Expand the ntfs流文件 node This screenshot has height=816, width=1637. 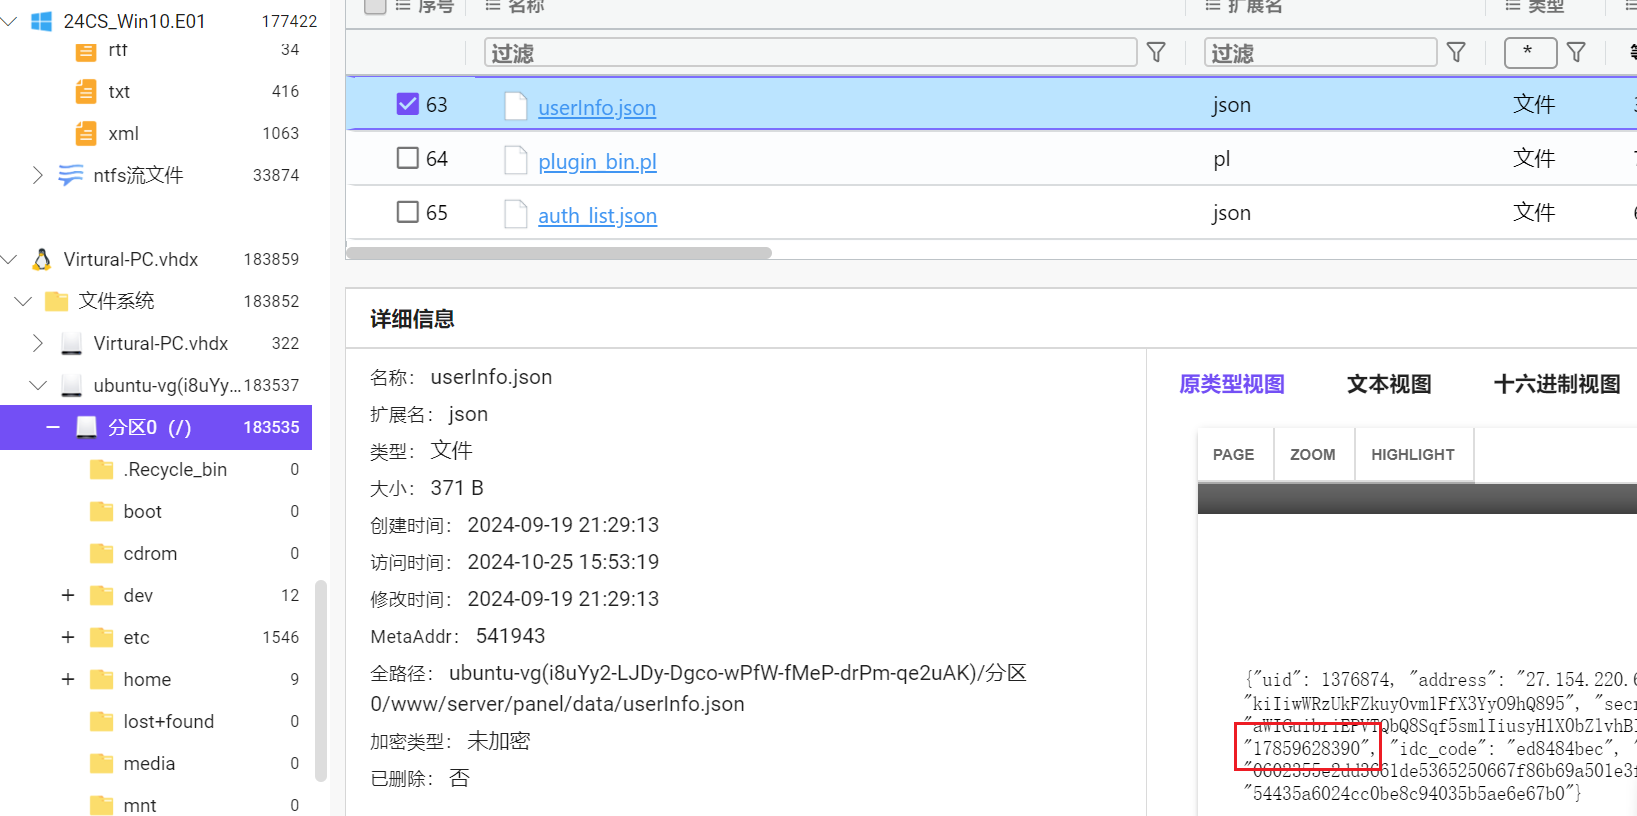click(38, 176)
